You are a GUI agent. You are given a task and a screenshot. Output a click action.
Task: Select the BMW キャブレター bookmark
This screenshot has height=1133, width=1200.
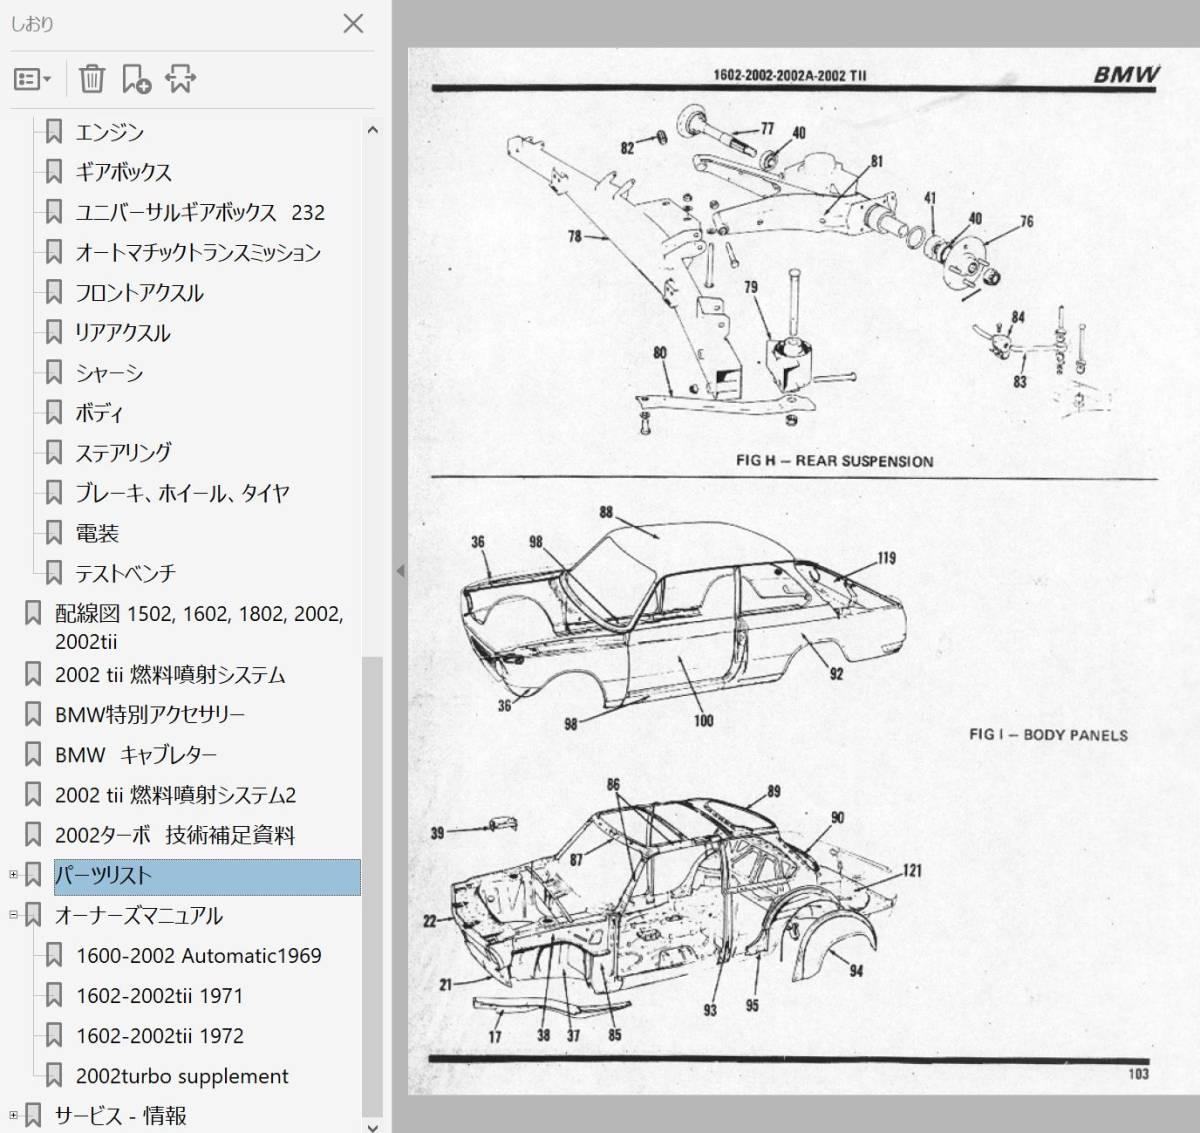(136, 754)
